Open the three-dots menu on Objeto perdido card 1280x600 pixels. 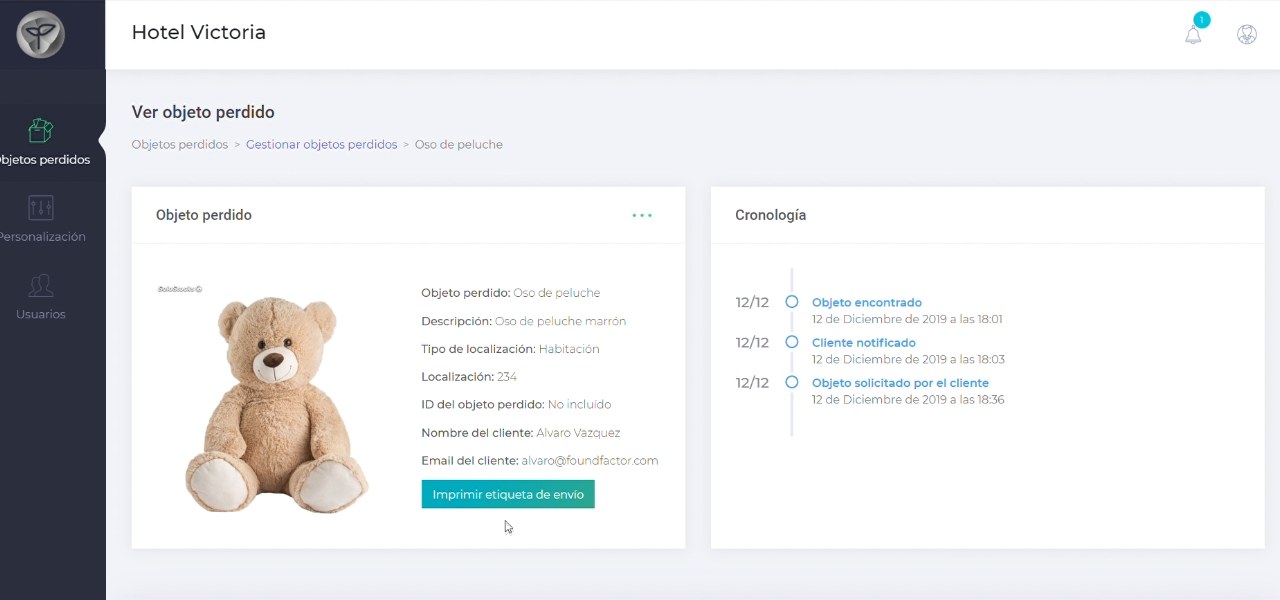pos(642,215)
